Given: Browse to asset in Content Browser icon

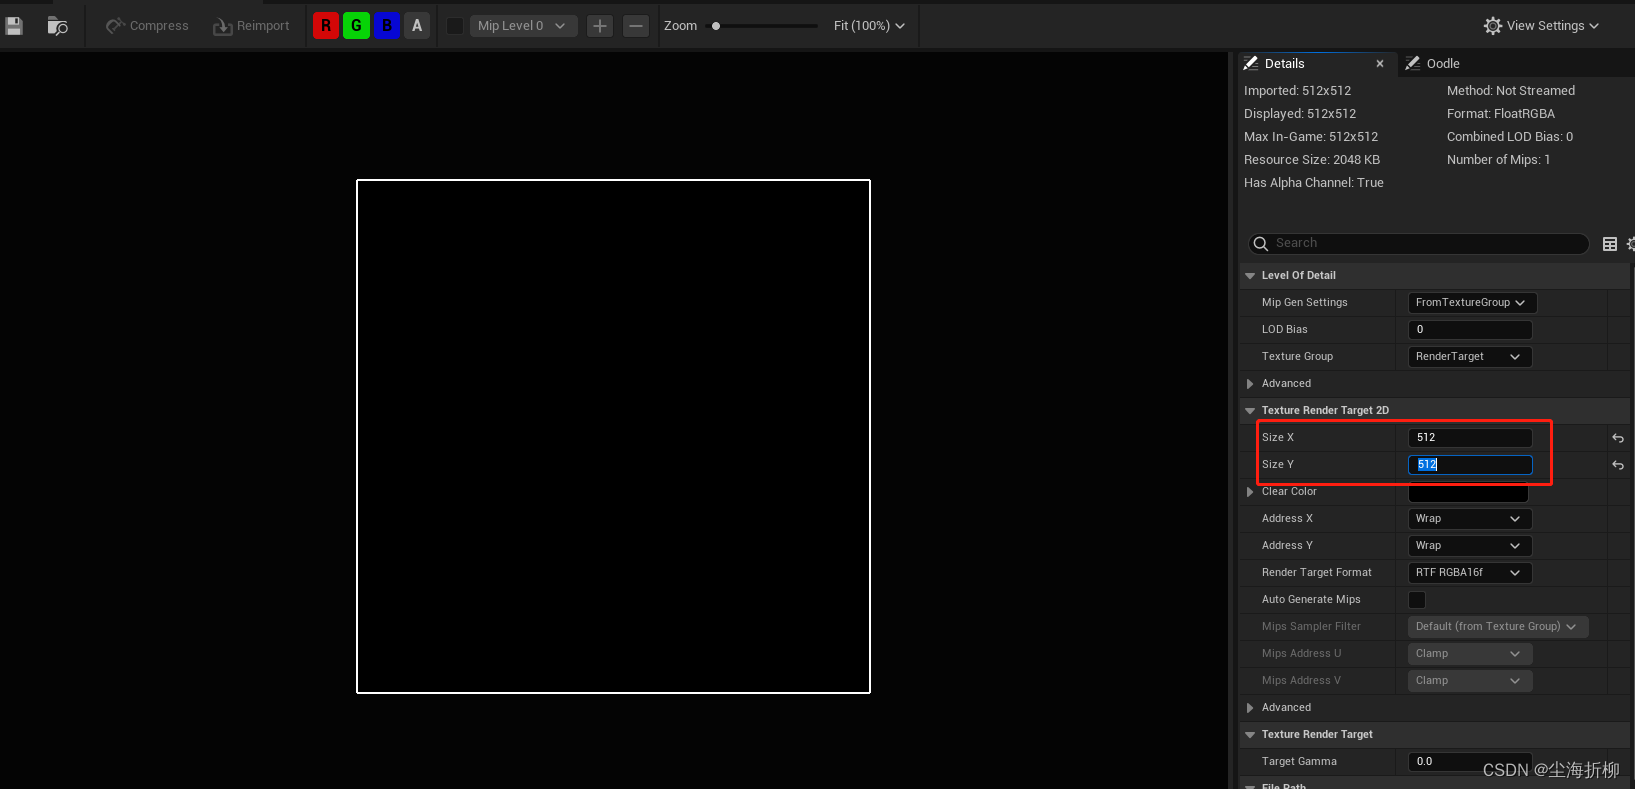Looking at the screenshot, I should 58,26.
